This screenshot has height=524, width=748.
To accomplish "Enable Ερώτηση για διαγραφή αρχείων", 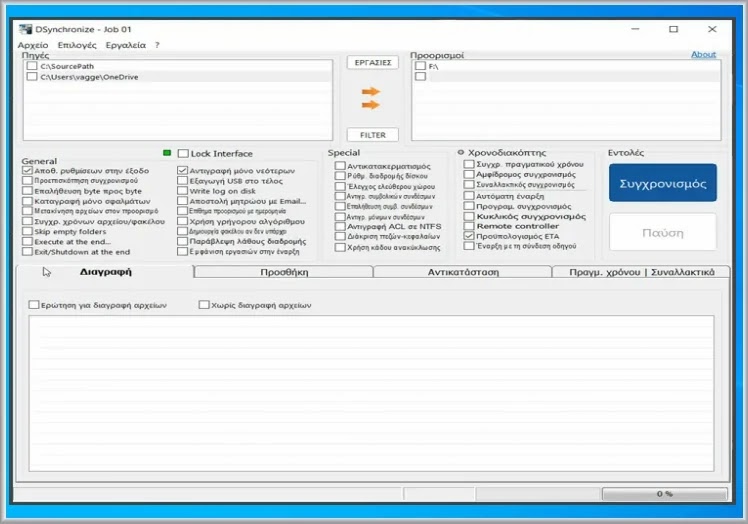I will [x=33, y=304].
